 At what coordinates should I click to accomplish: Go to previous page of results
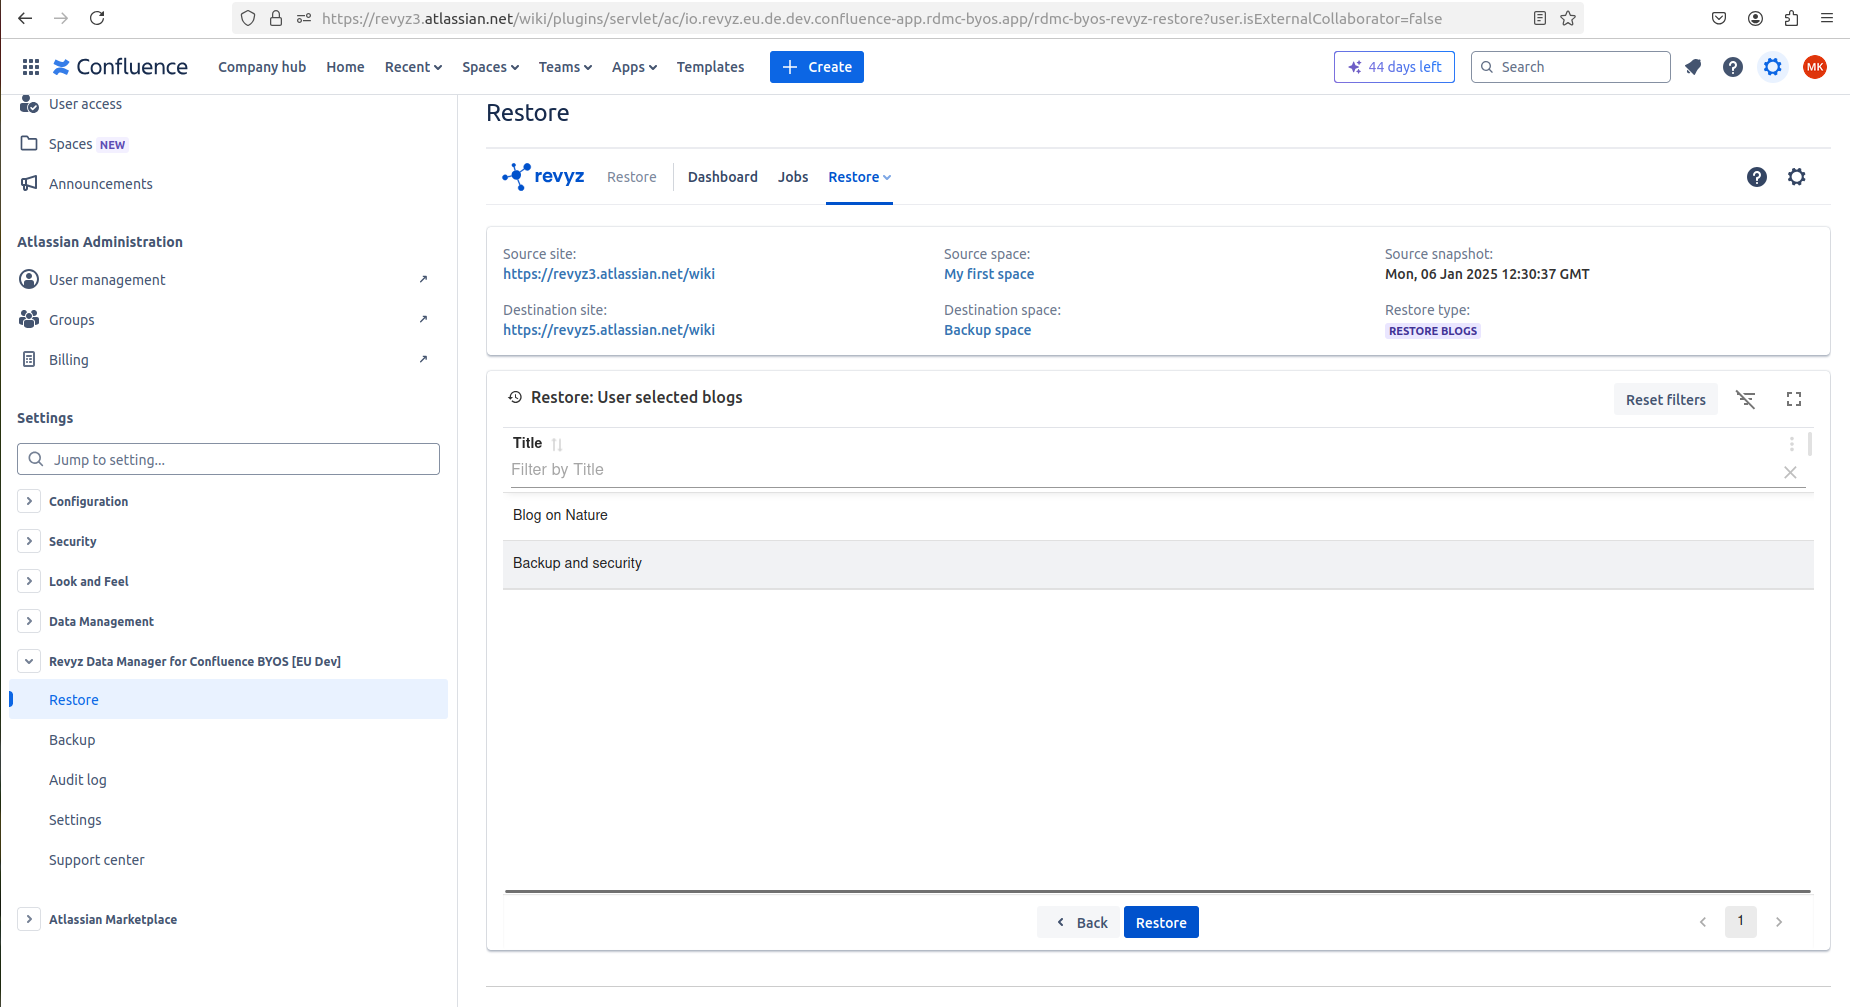(x=1703, y=922)
